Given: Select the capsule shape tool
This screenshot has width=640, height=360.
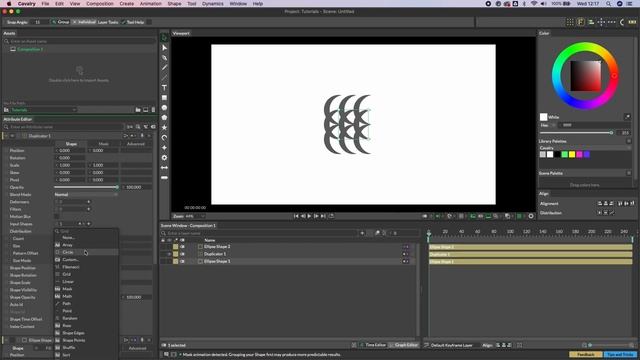Looking at the screenshot, I should click(164, 178).
